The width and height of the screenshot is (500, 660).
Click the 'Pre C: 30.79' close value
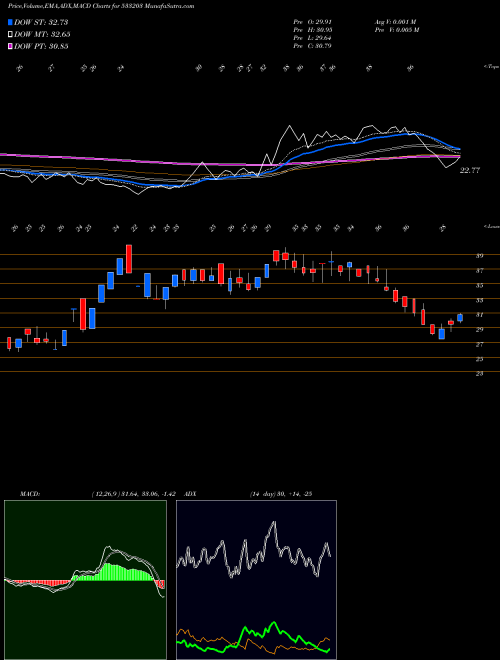tap(313, 46)
